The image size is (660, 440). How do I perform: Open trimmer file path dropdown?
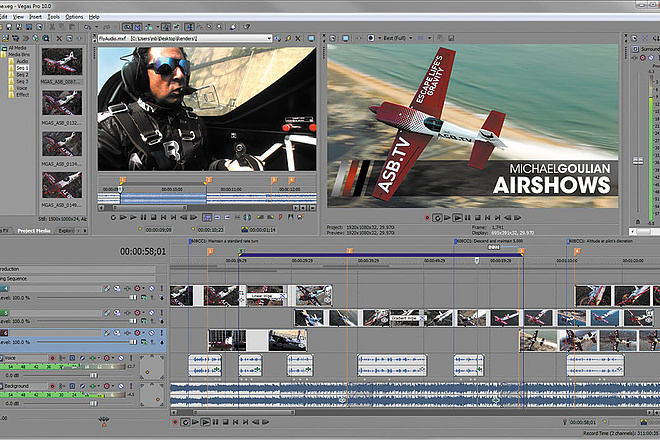point(269,38)
